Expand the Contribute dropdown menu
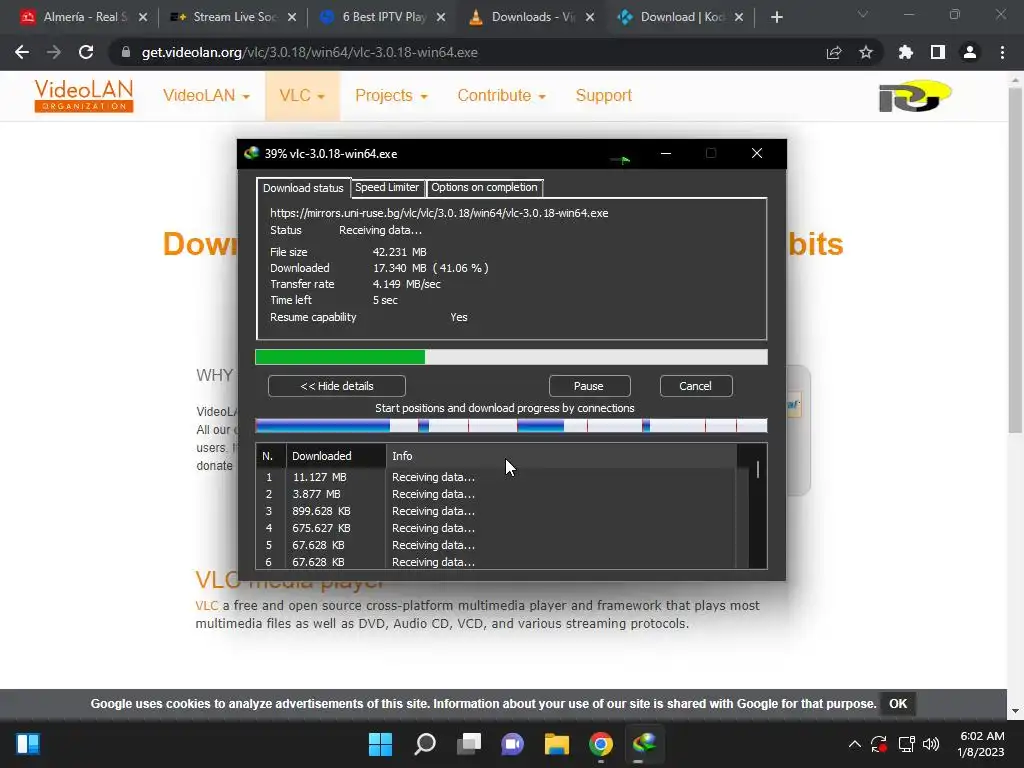1024x768 pixels. click(x=502, y=95)
